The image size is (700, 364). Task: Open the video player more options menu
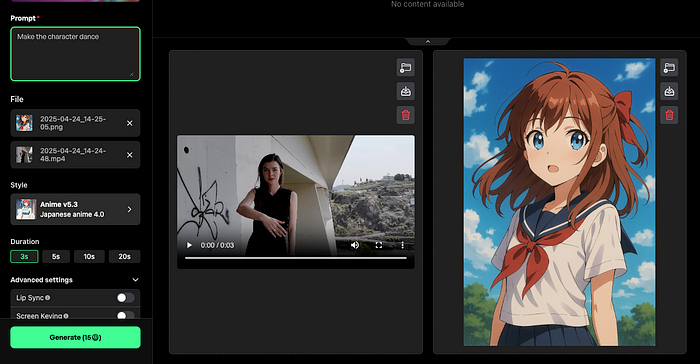[402, 245]
